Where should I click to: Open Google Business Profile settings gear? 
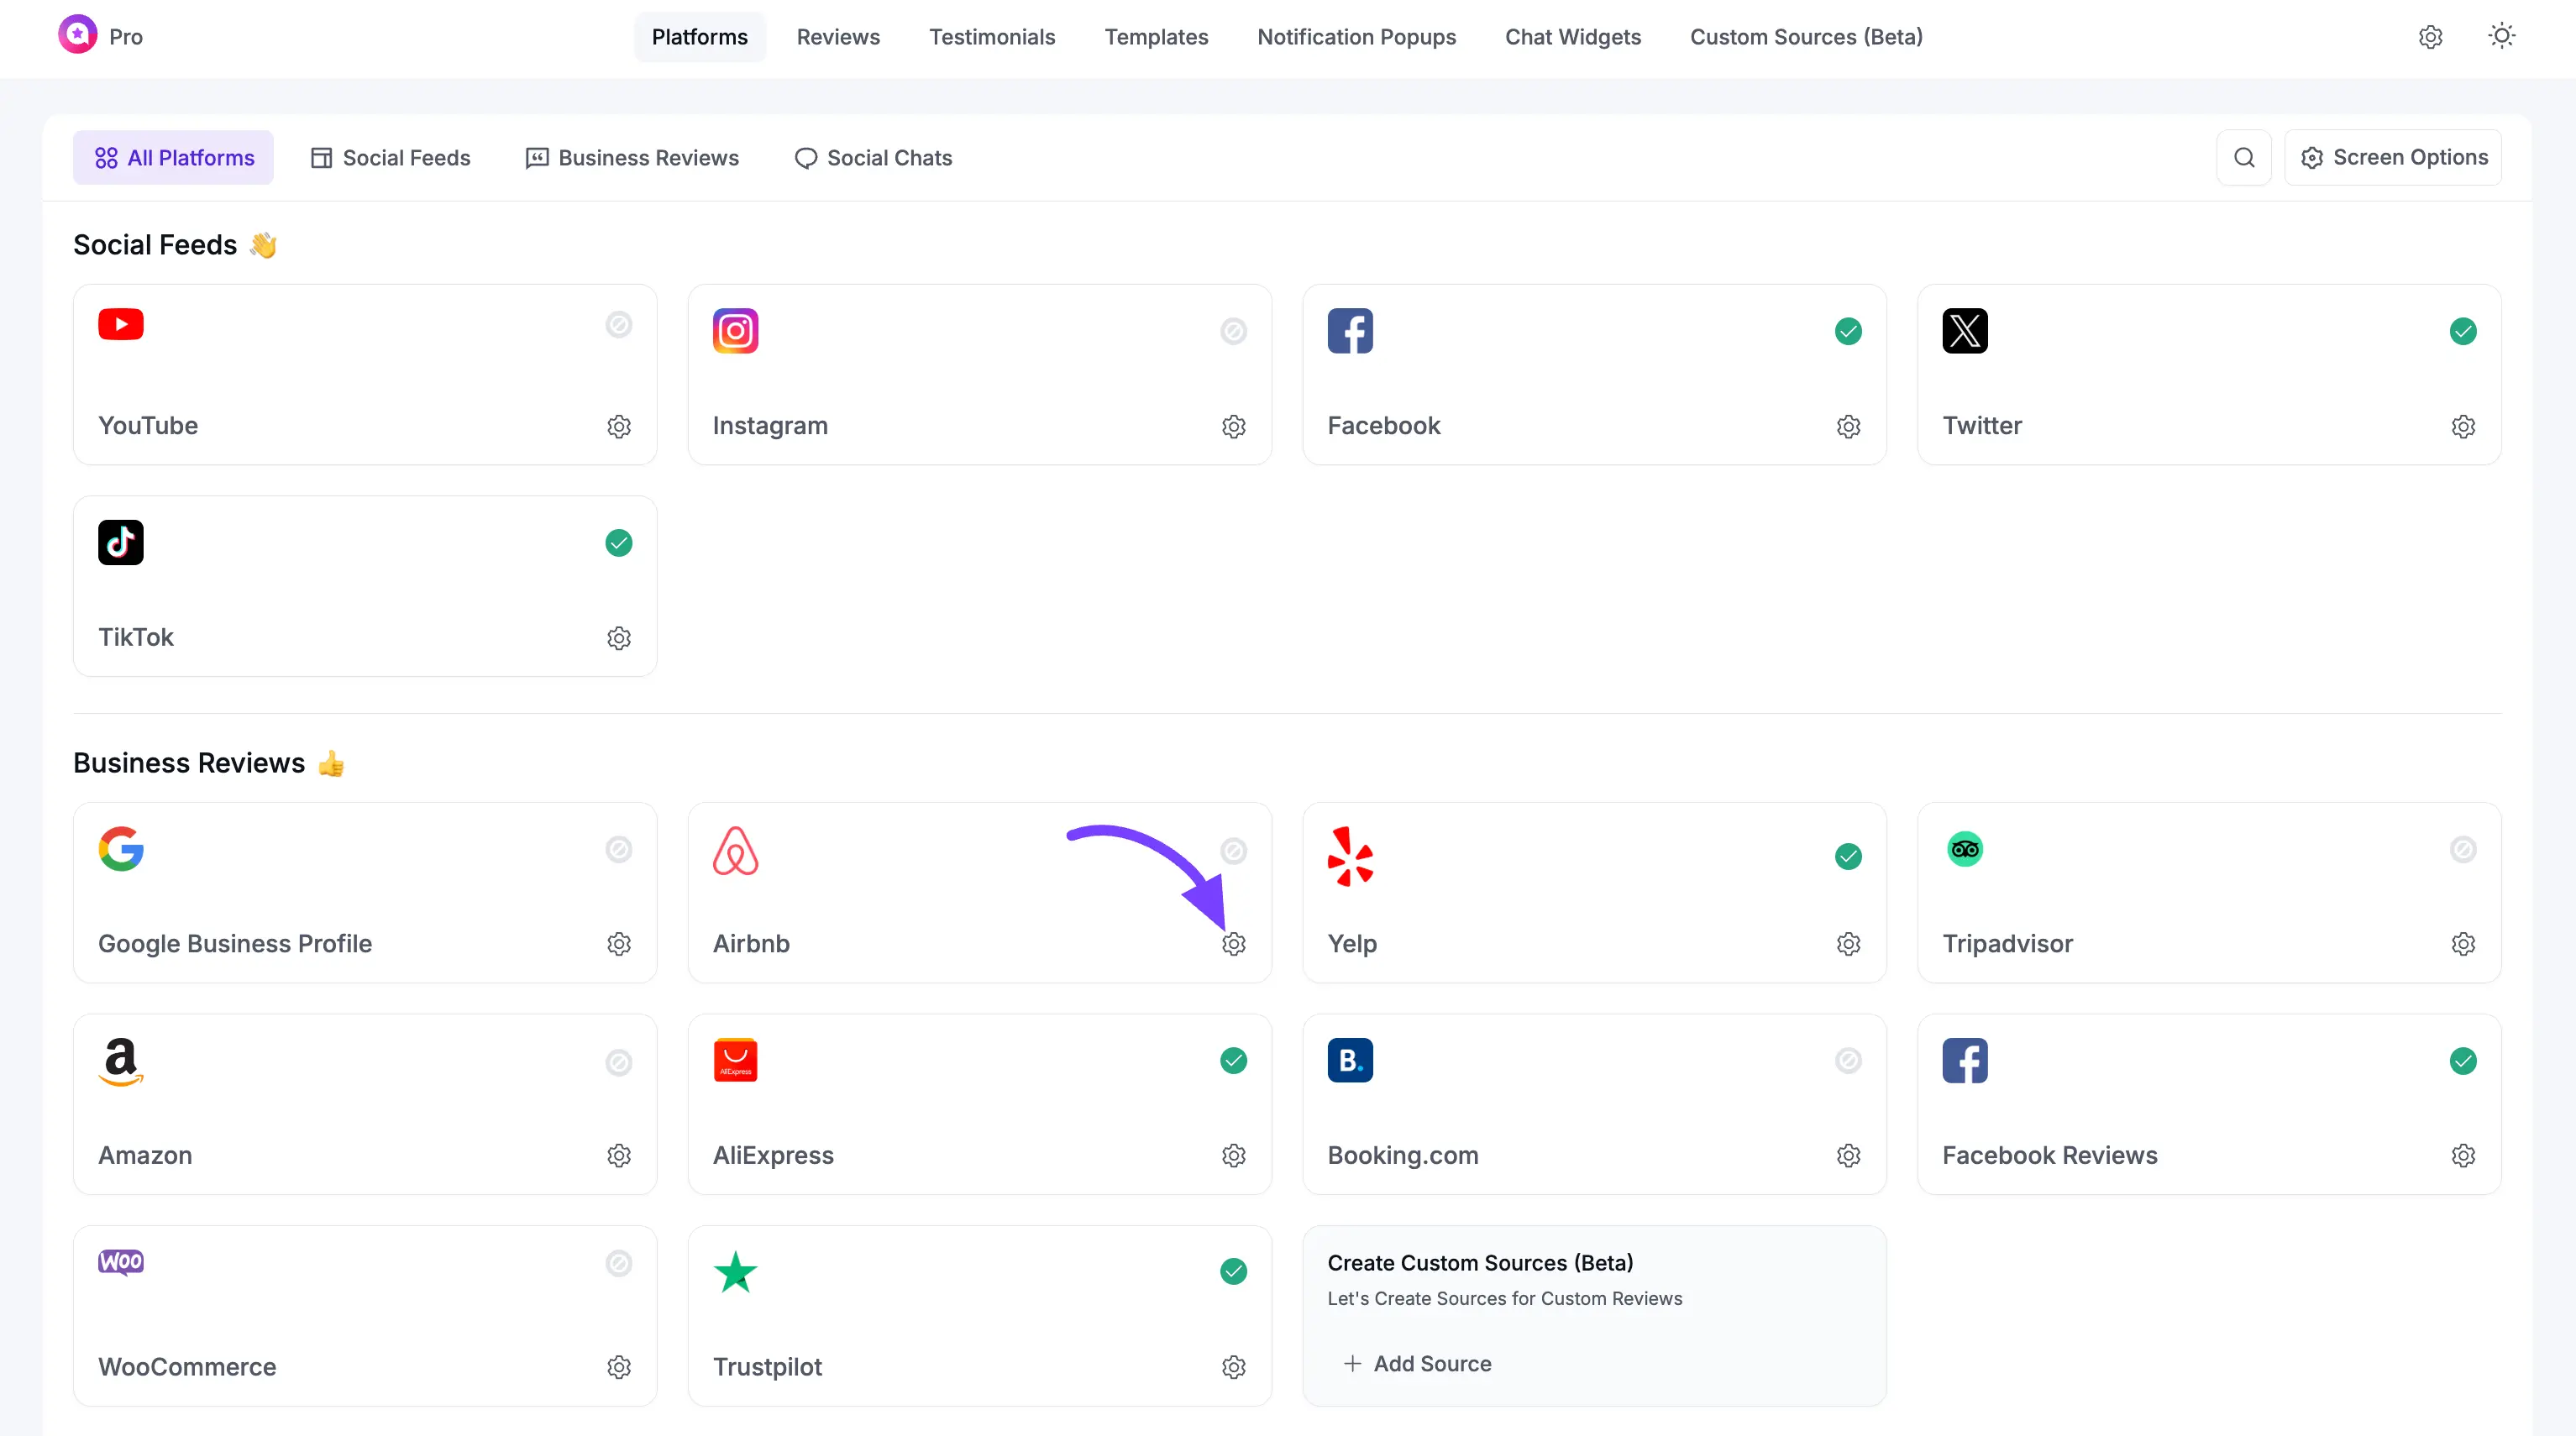point(619,943)
